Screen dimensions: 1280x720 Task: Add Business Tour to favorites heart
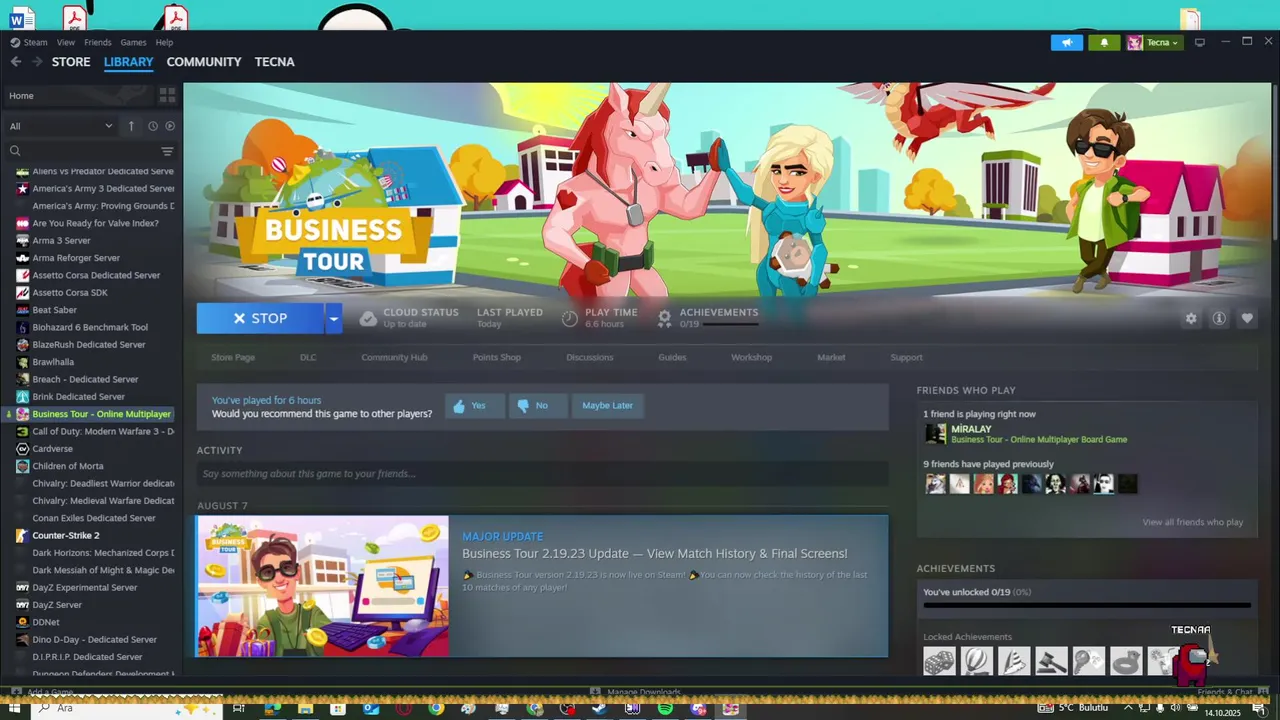click(x=1247, y=318)
